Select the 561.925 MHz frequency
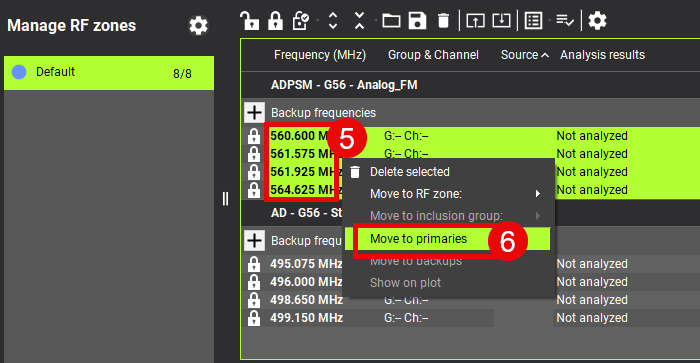The width and height of the screenshot is (700, 363). click(x=305, y=172)
